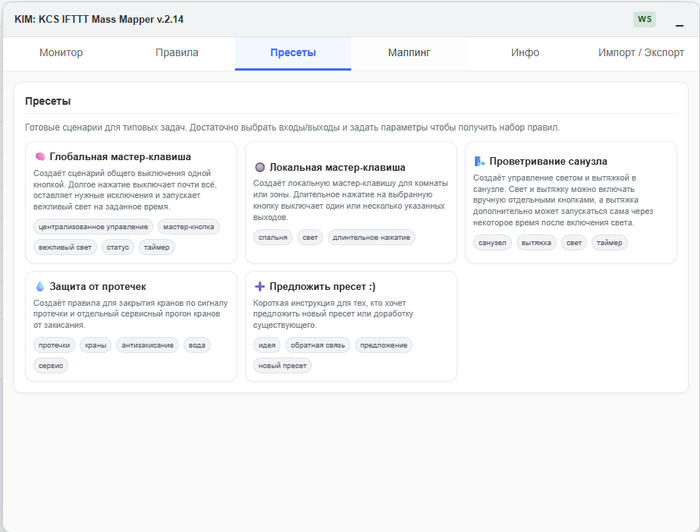Click the brain icon of Глобальная мастер-клавиша
The width and height of the screenshot is (700, 532).
pos(40,157)
